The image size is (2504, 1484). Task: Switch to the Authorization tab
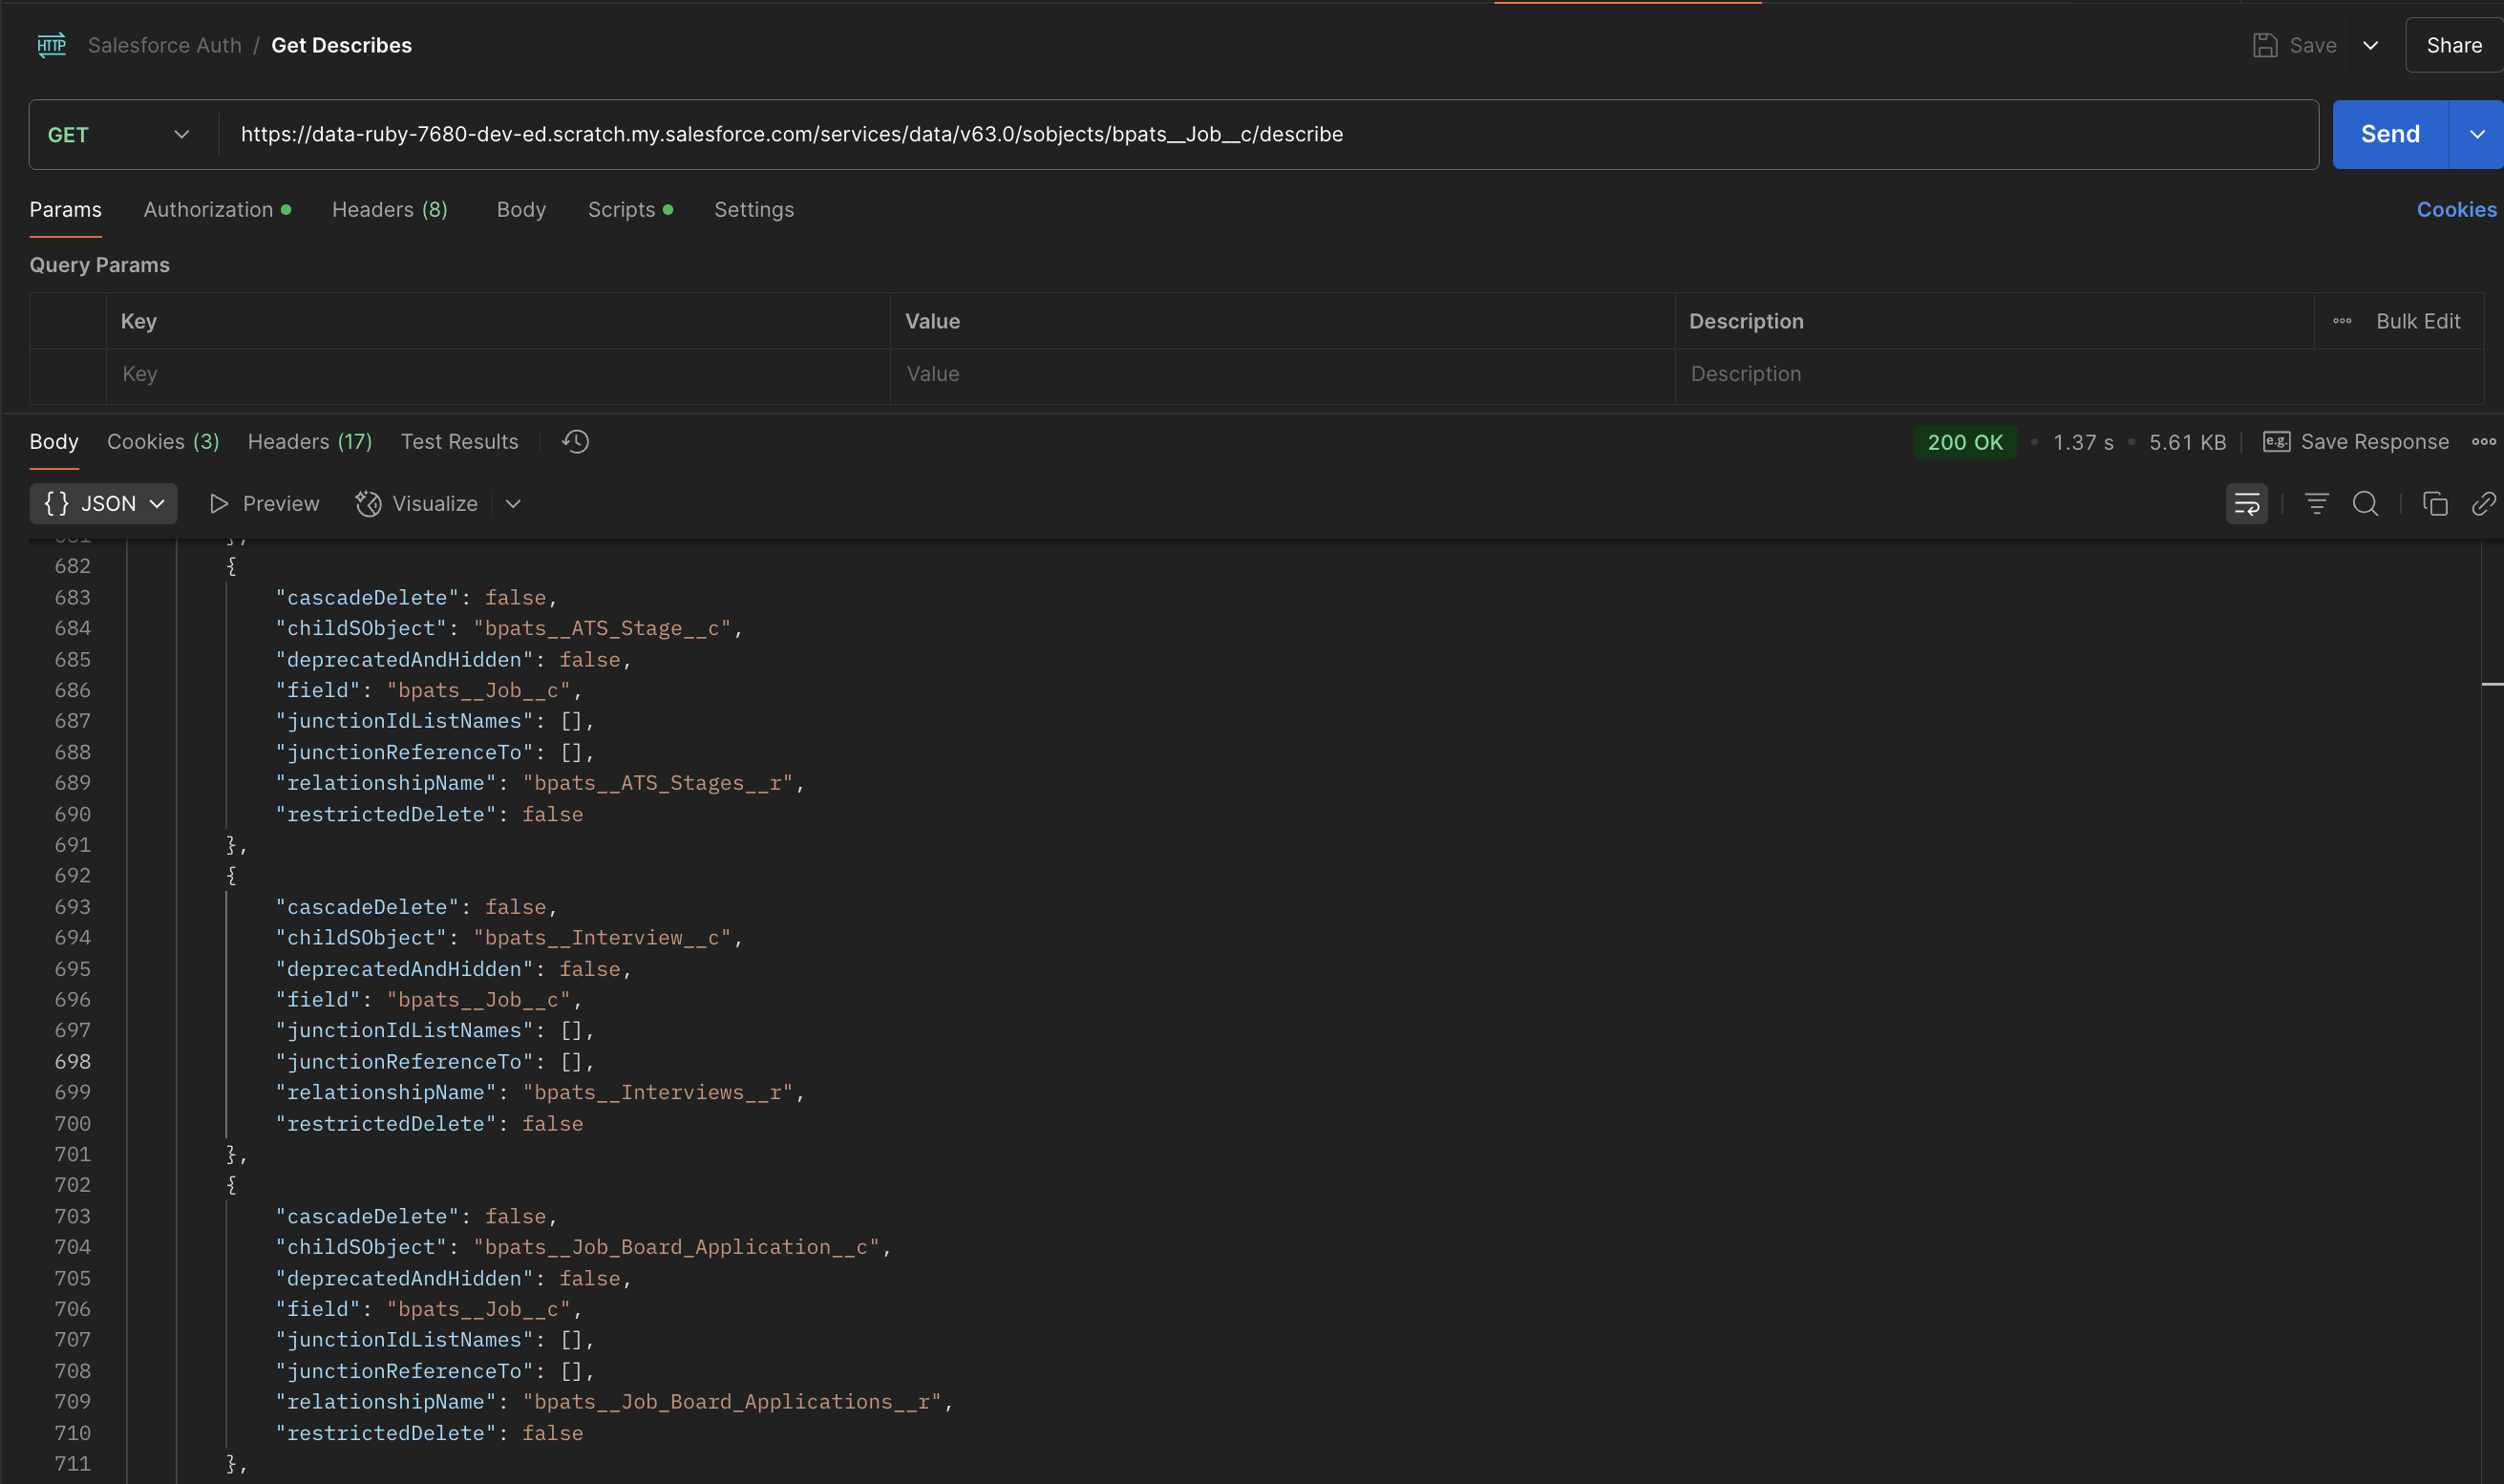point(208,210)
